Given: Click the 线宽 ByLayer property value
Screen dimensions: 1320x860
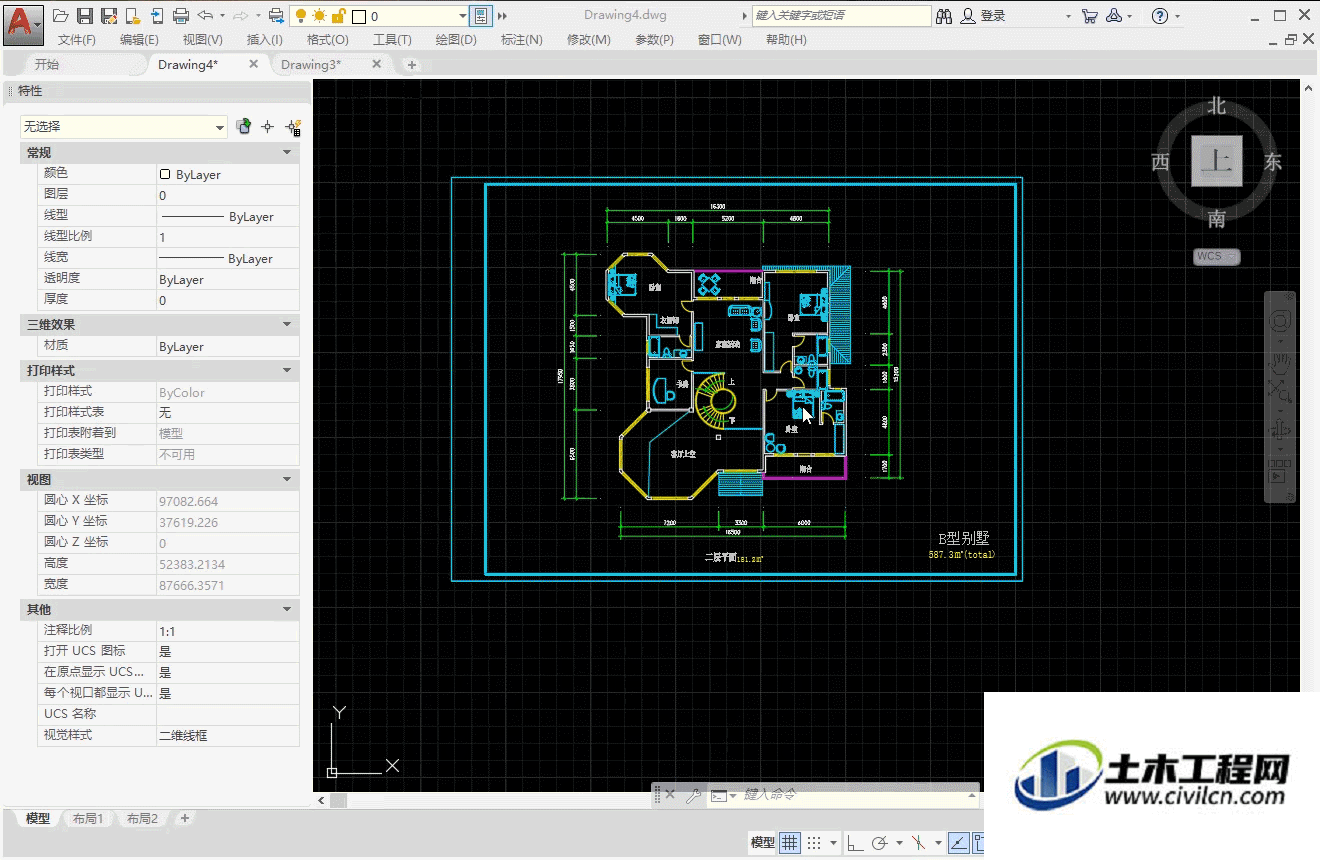Looking at the screenshot, I should [x=228, y=258].
